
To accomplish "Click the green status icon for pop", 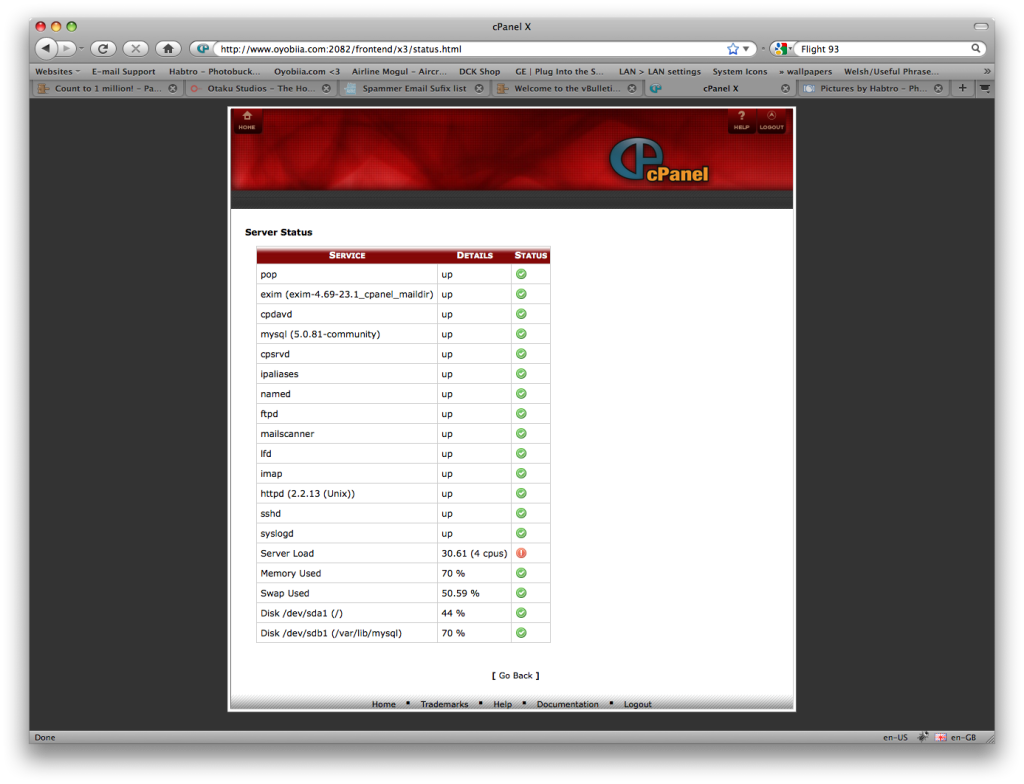I will (x=521, y=274).
